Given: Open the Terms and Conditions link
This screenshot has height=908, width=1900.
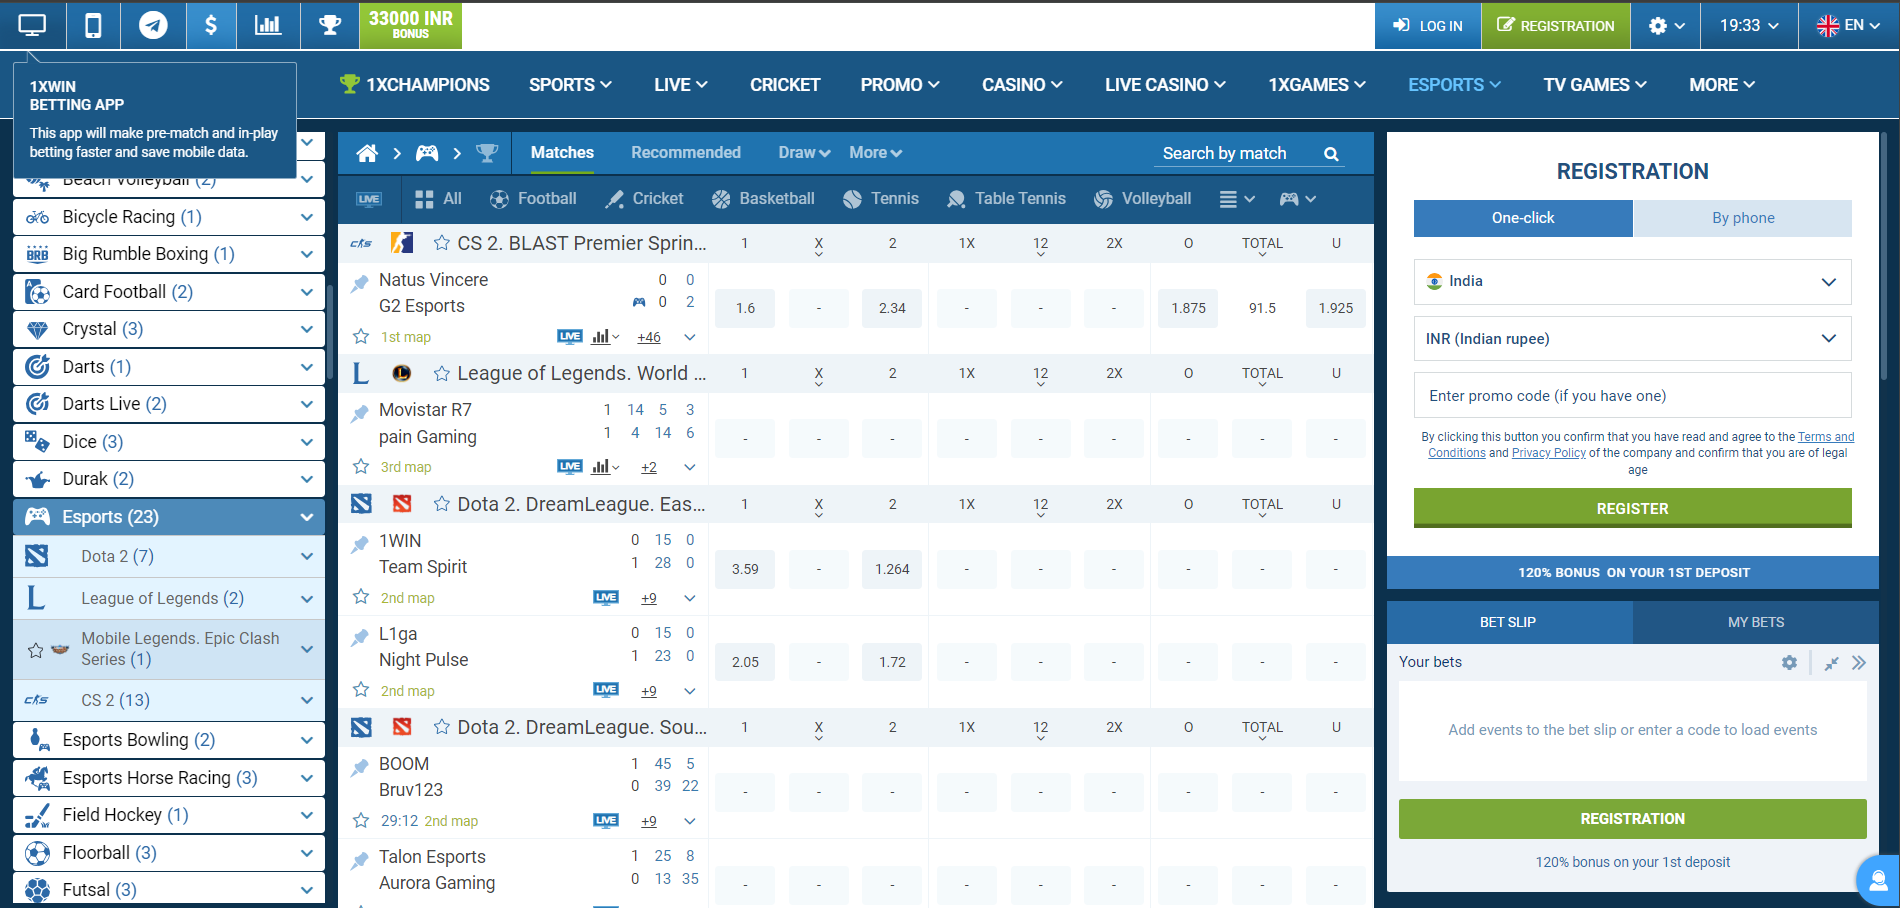Looking at the screenshot, I should [x=1825, y=436].
